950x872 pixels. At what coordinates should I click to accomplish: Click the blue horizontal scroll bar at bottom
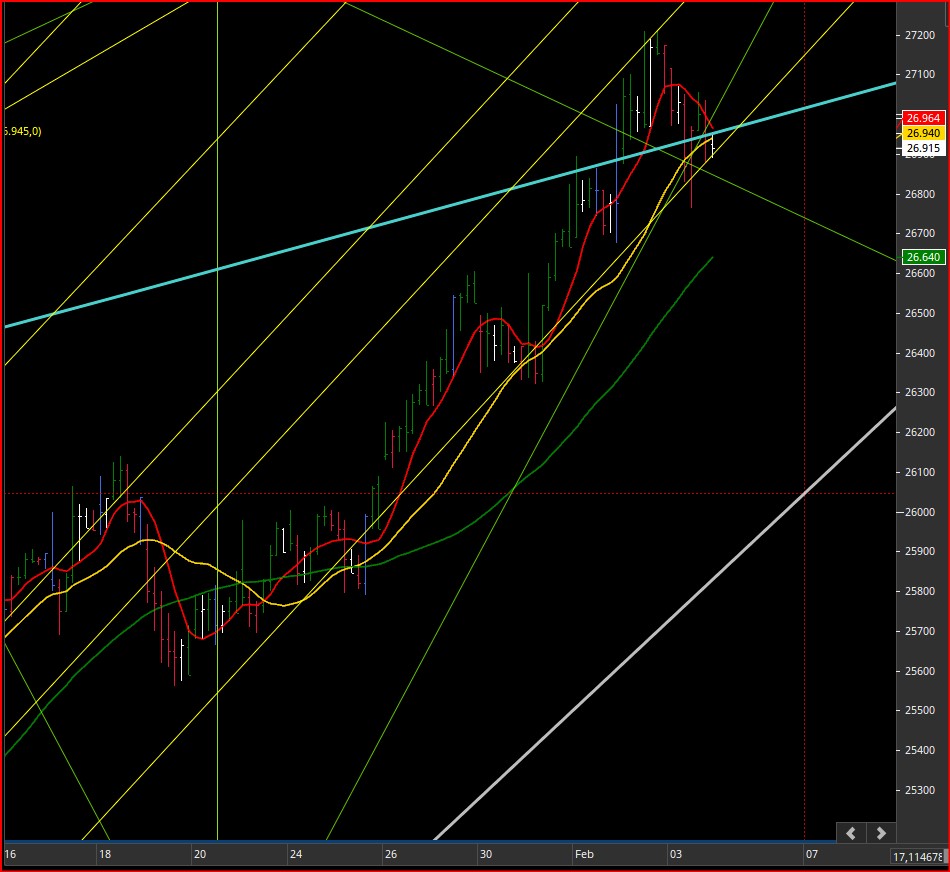pyautogui.click(x=404, y=841)
